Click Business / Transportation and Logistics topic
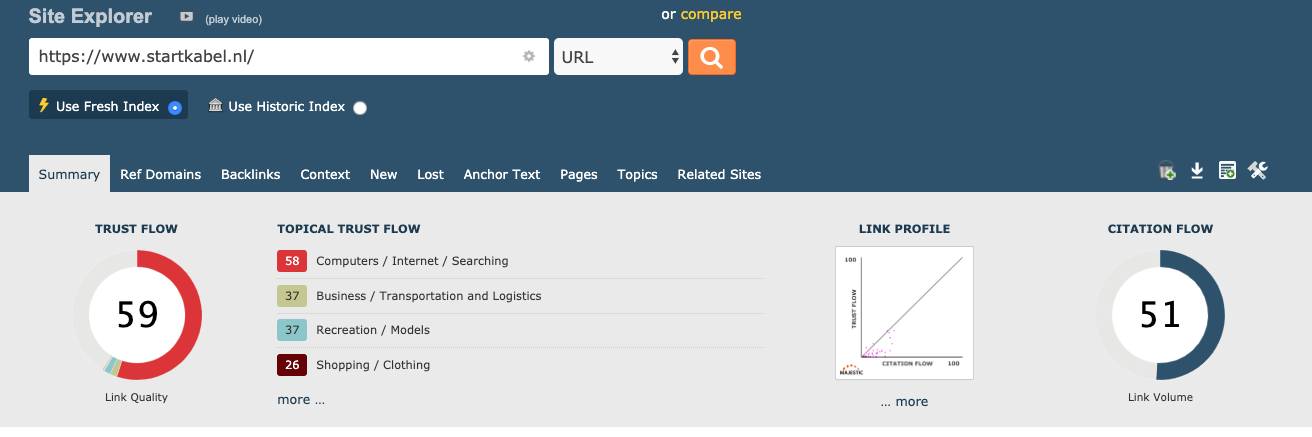 pos(428,296)
